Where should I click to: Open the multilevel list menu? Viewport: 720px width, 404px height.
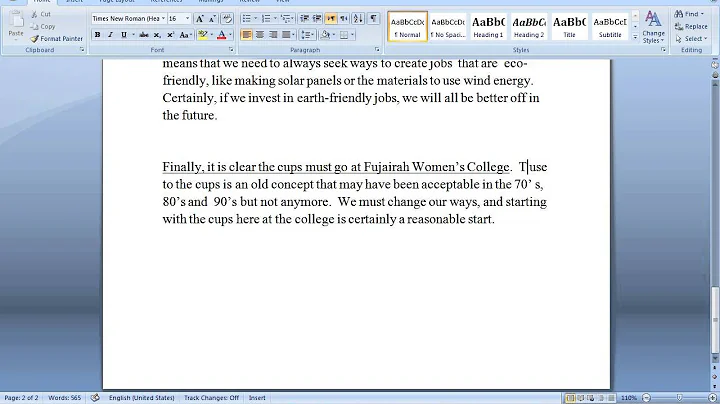(287, 18)
